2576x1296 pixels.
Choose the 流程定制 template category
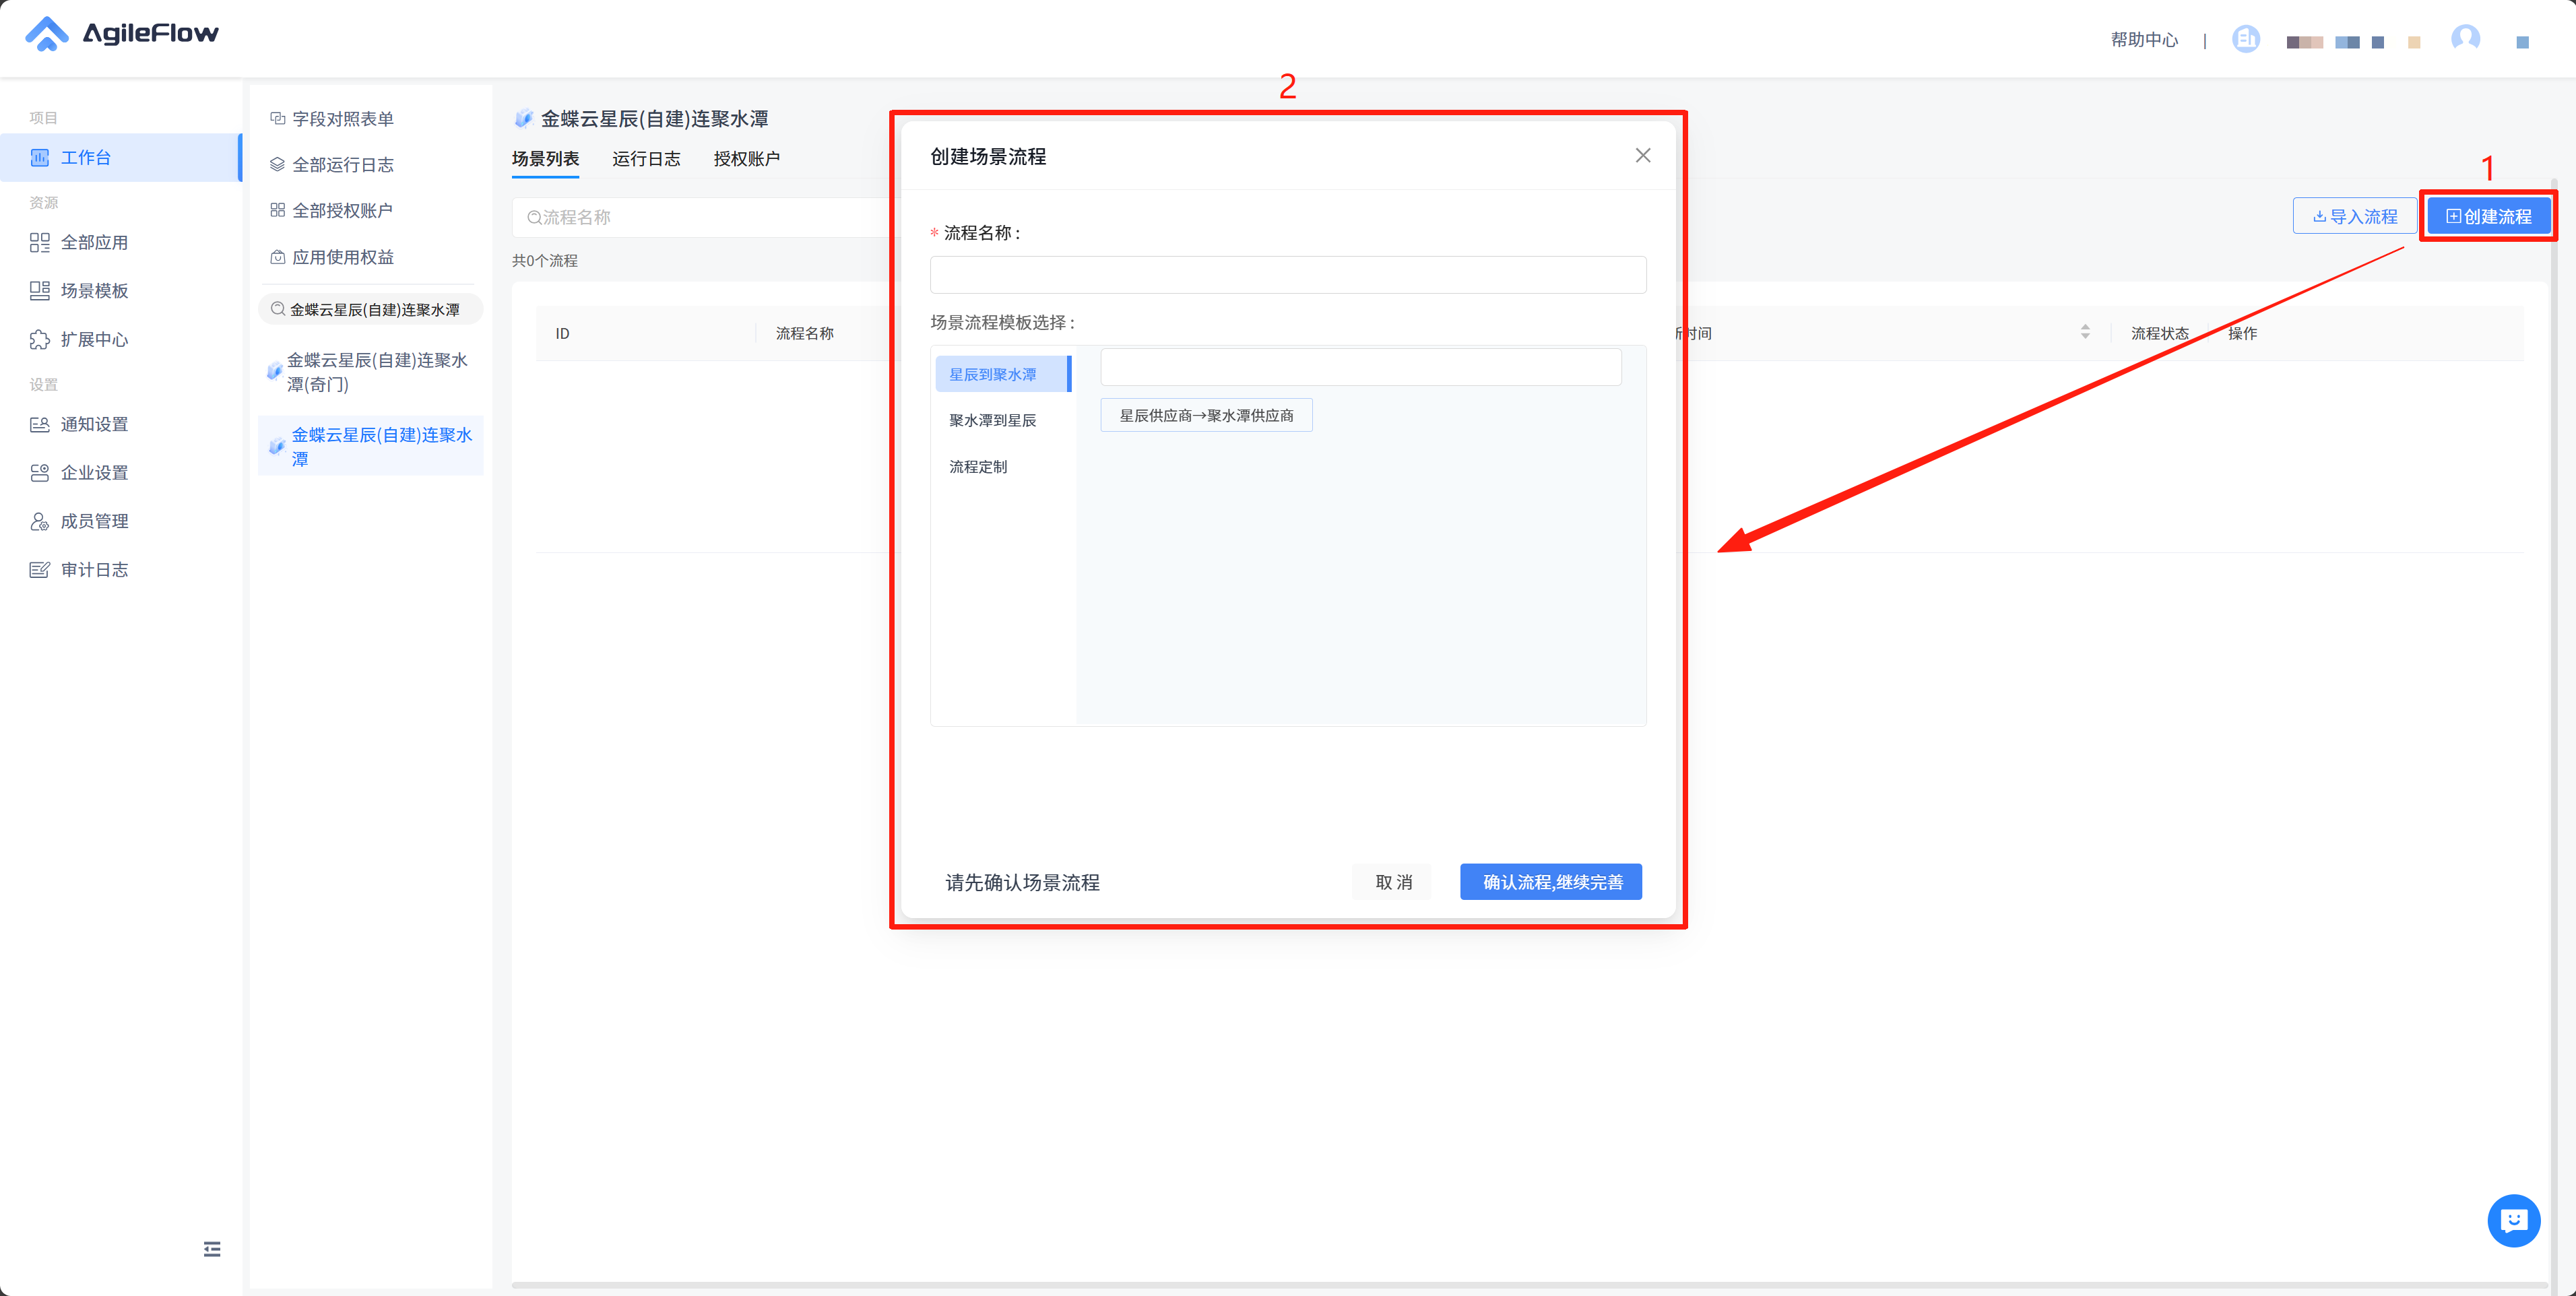[978, 467]
